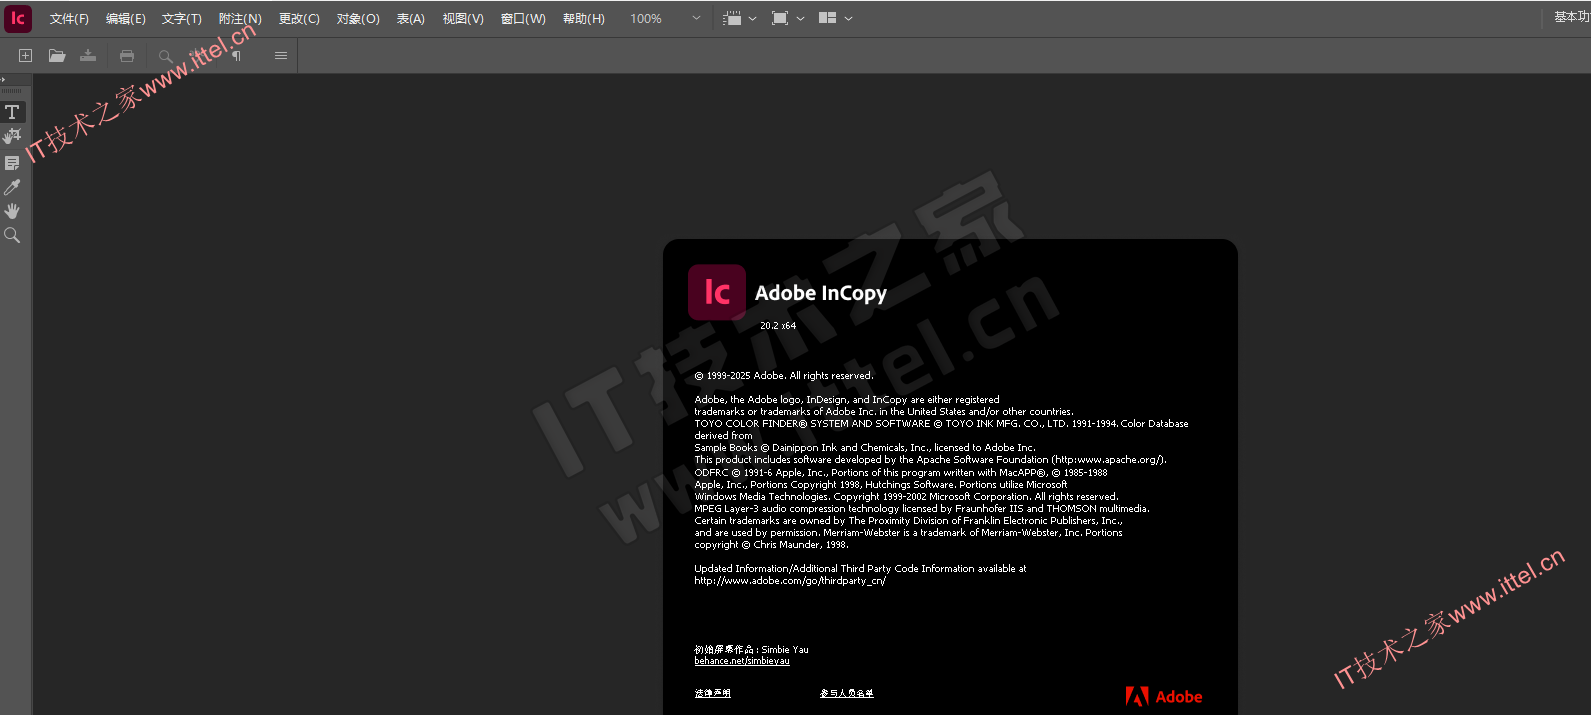Open the 对象(O) menu
The width and height of the screenshot is (1591, 715).
coord(358,19)
